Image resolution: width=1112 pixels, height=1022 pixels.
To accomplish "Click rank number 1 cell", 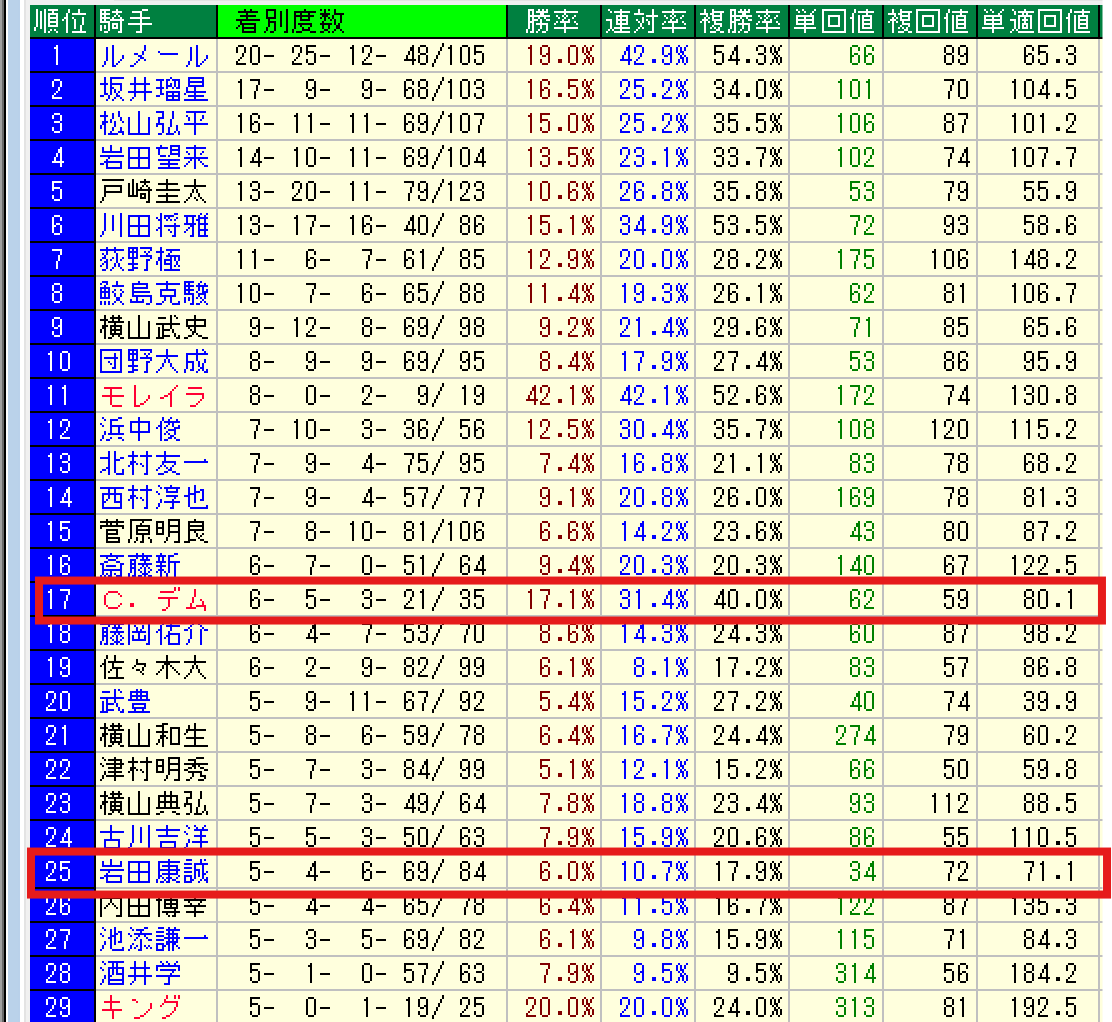I will (x=58, y=57).
